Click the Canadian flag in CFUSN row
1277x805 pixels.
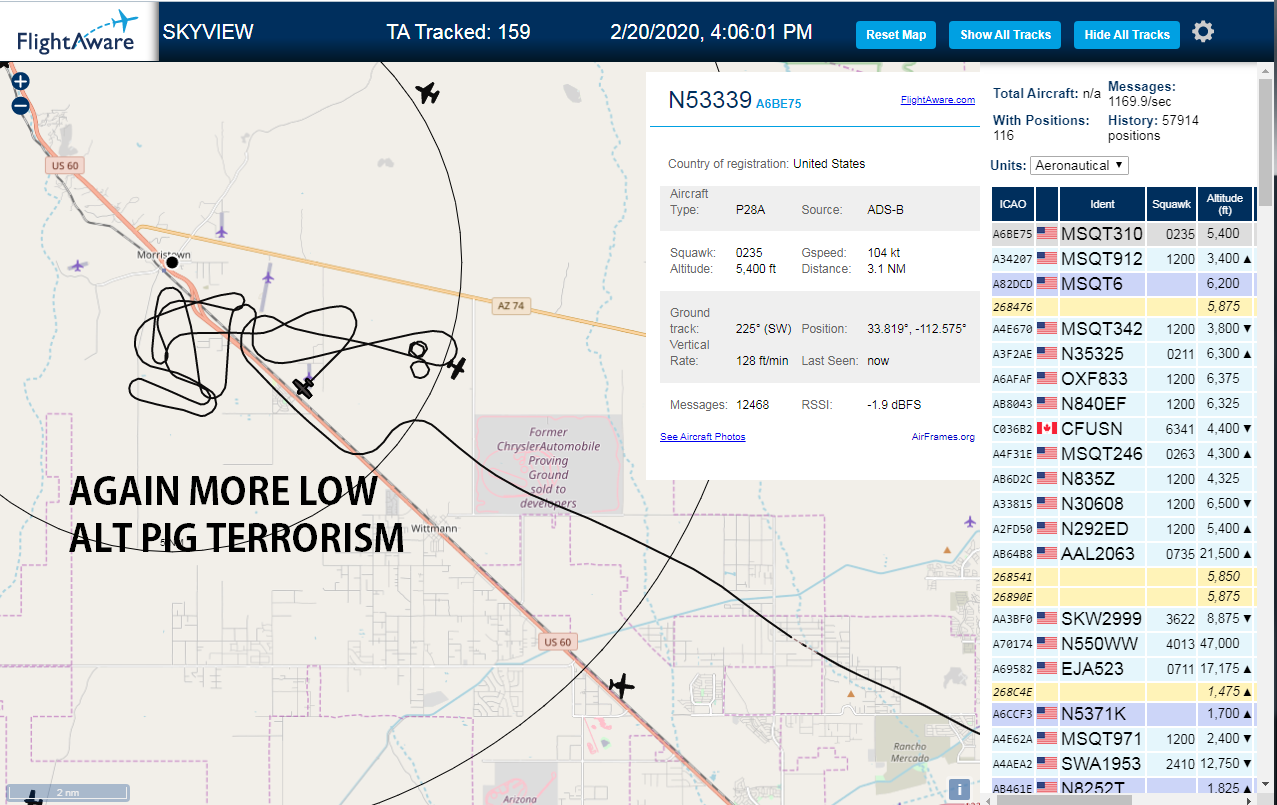point(1047,428)
